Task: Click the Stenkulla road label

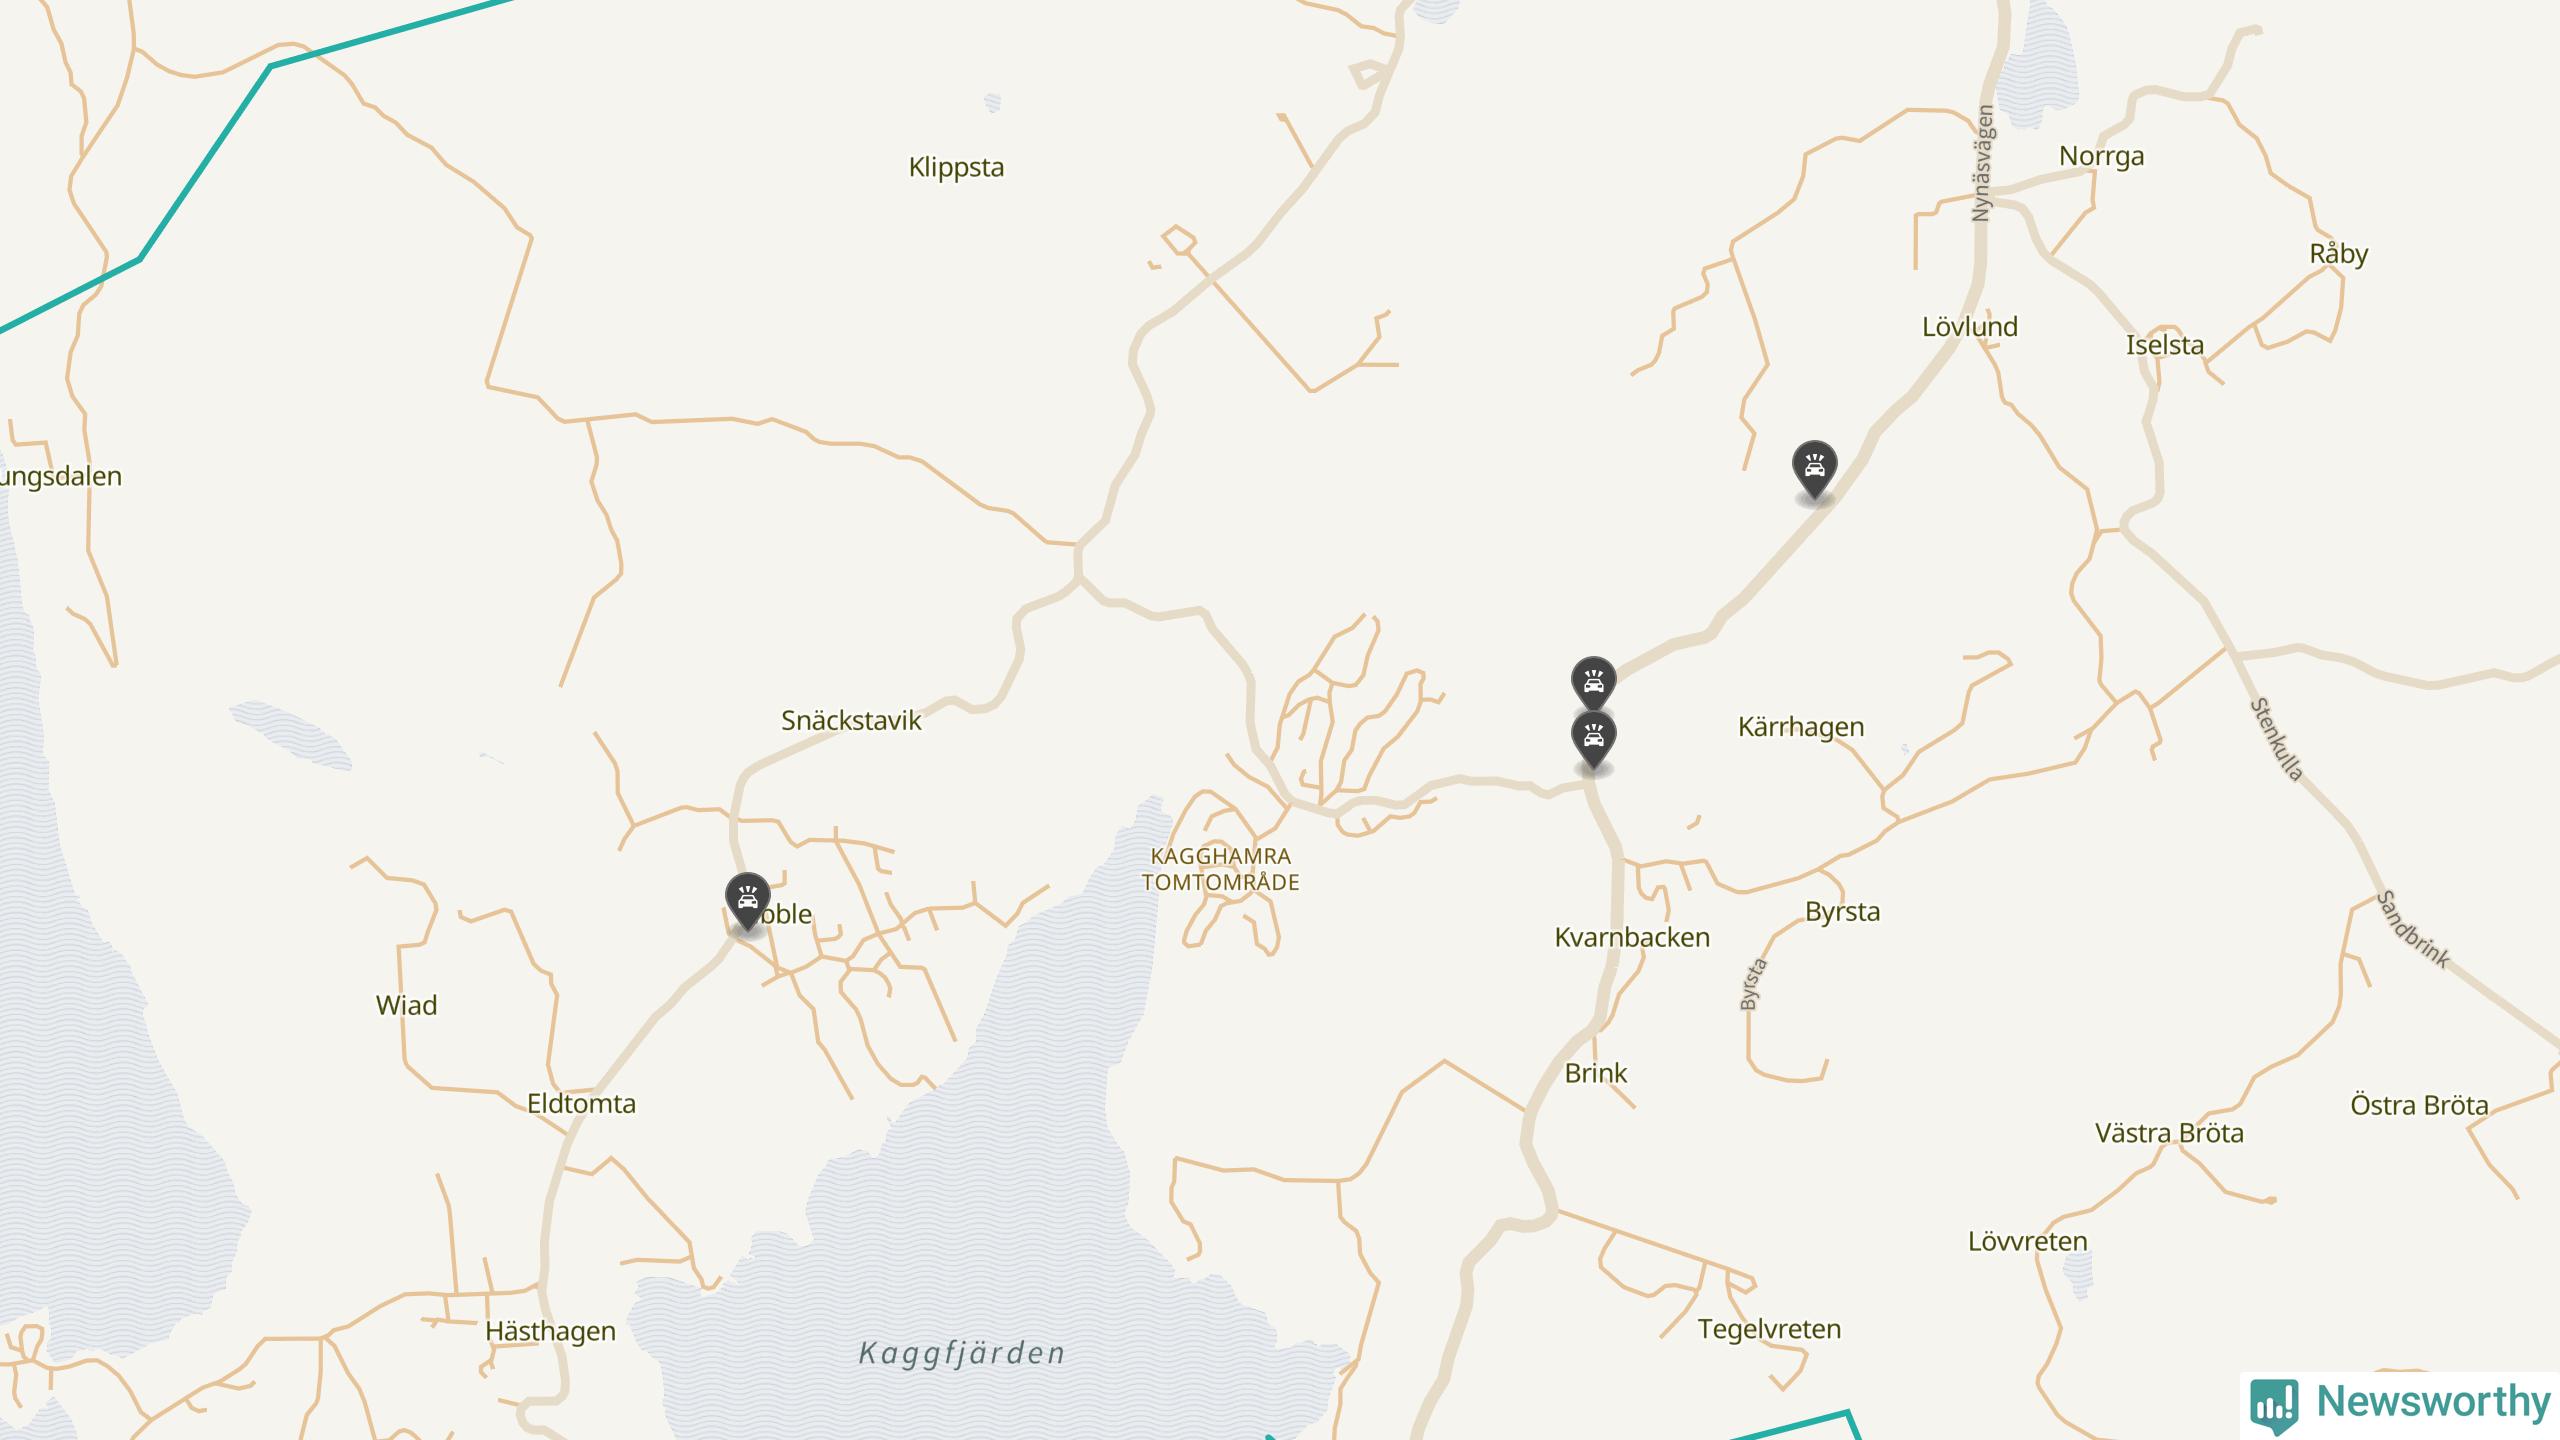Action: coord(2277,739)
